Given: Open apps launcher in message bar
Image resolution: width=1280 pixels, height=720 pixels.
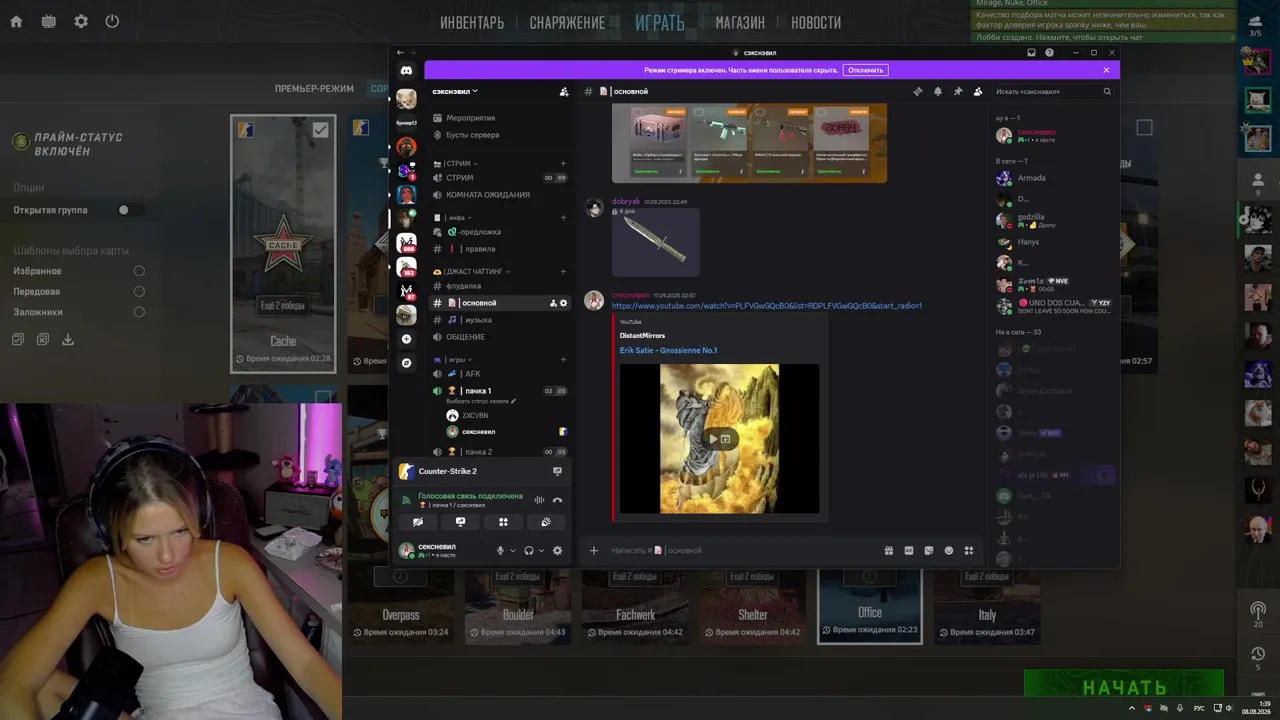Looking at the screenshot, I should [x=968, y=550].
